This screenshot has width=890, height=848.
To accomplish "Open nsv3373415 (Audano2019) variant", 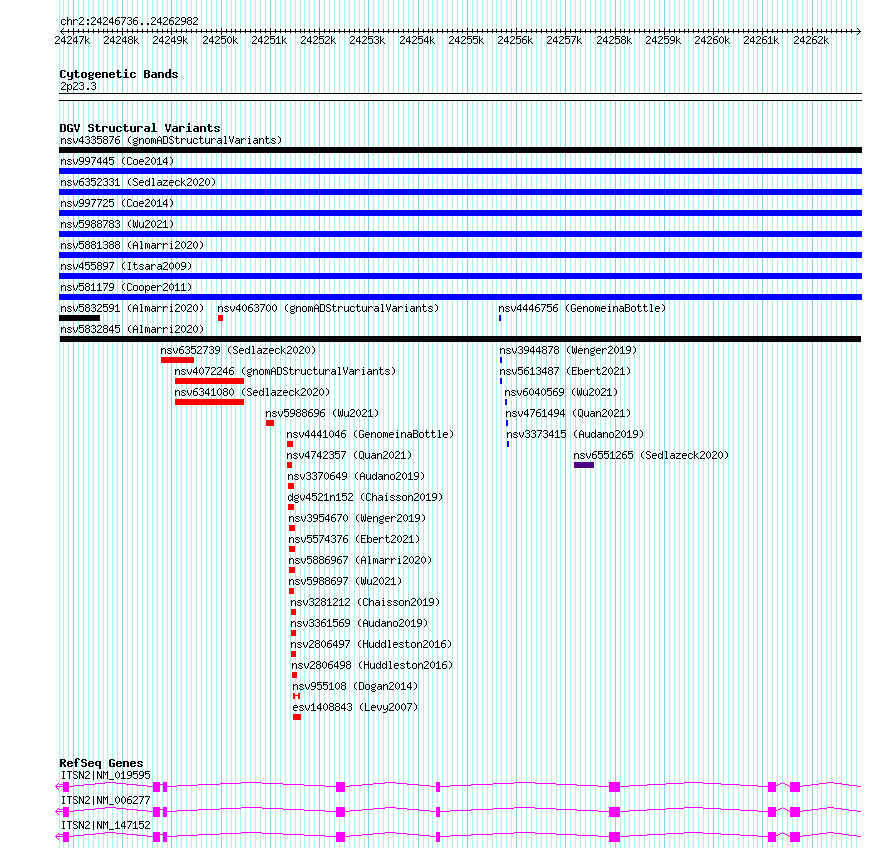I will pos(575,434).
